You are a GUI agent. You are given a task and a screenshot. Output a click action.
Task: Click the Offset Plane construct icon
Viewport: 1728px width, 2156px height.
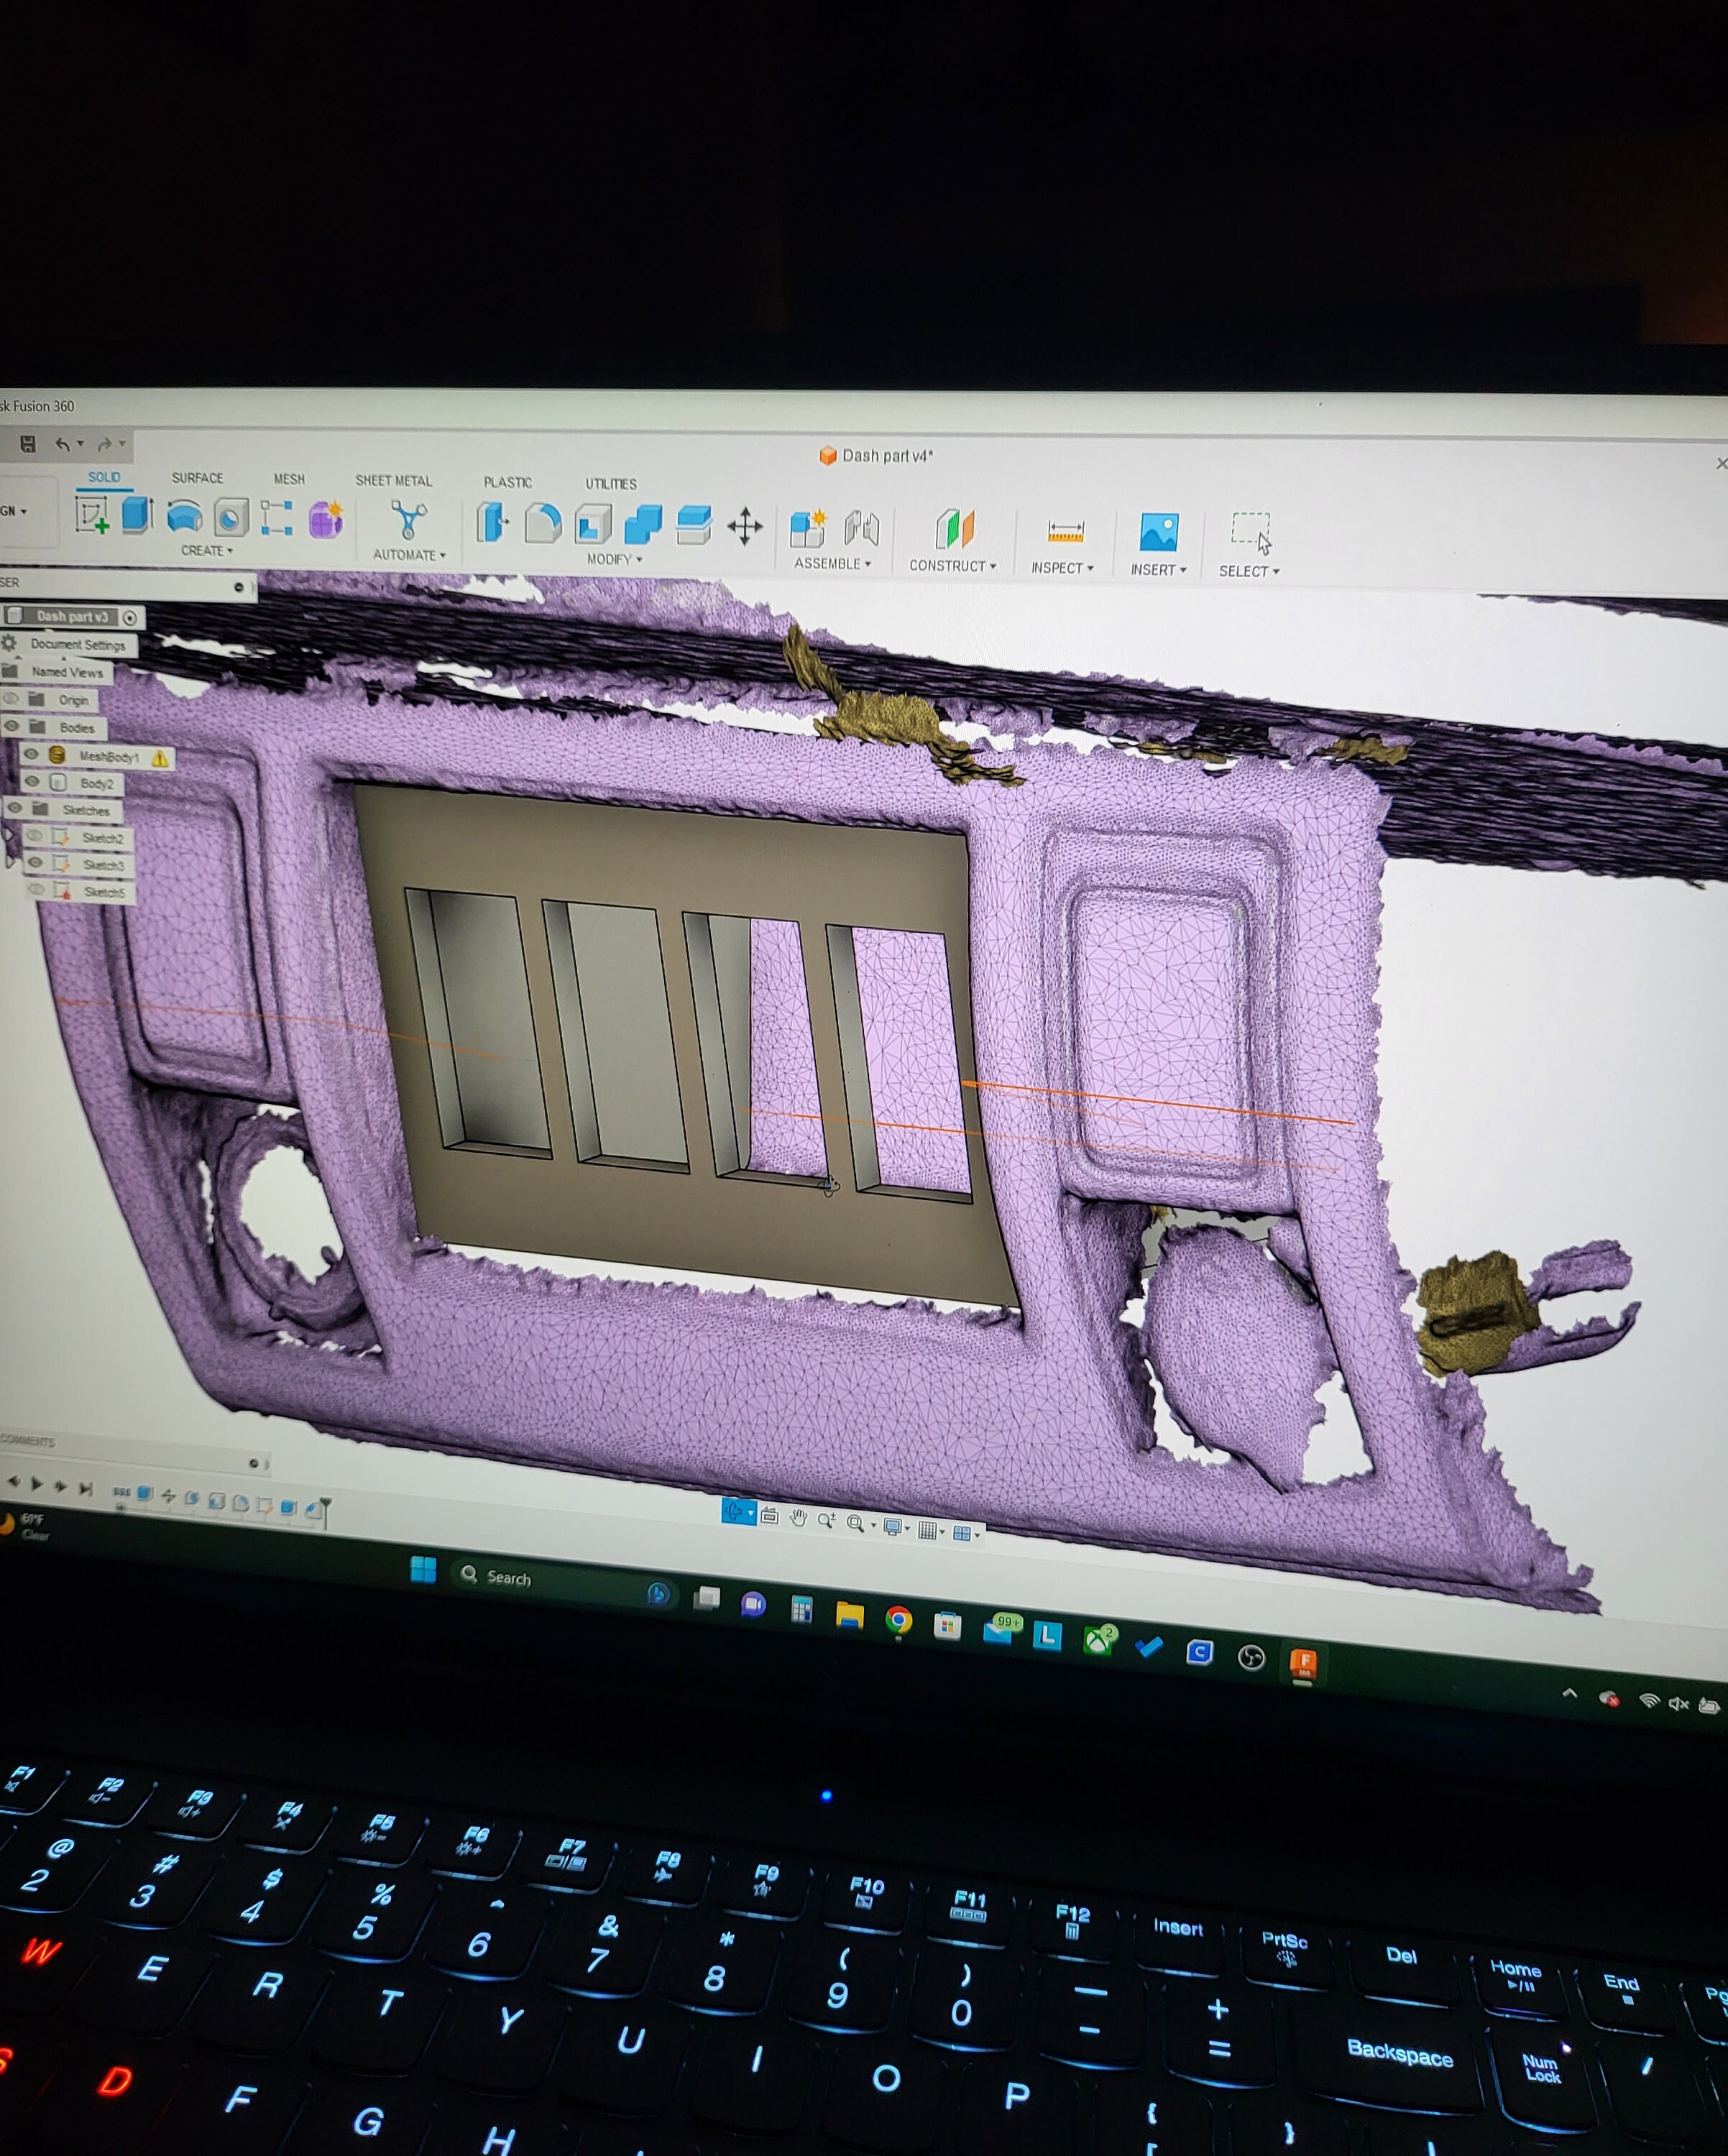pyautogui.click(x=955, y=529)
